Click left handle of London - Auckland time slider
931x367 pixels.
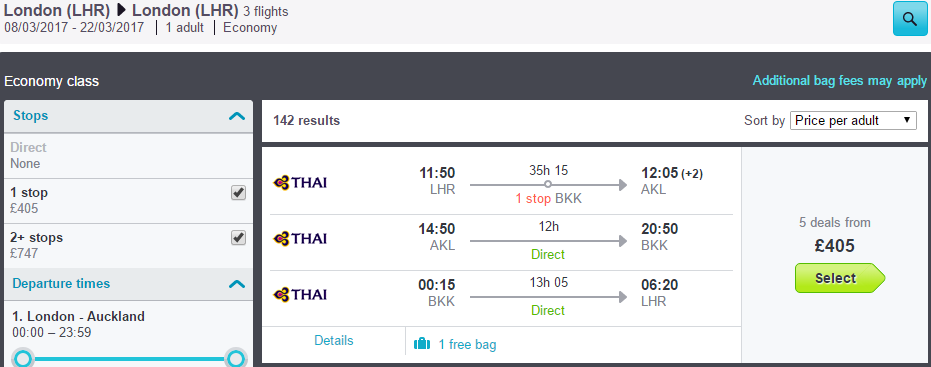[x=23, y=359]
